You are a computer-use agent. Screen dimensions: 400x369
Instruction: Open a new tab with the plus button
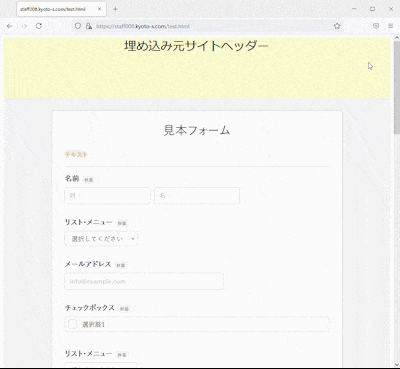[x=115, y=9]
